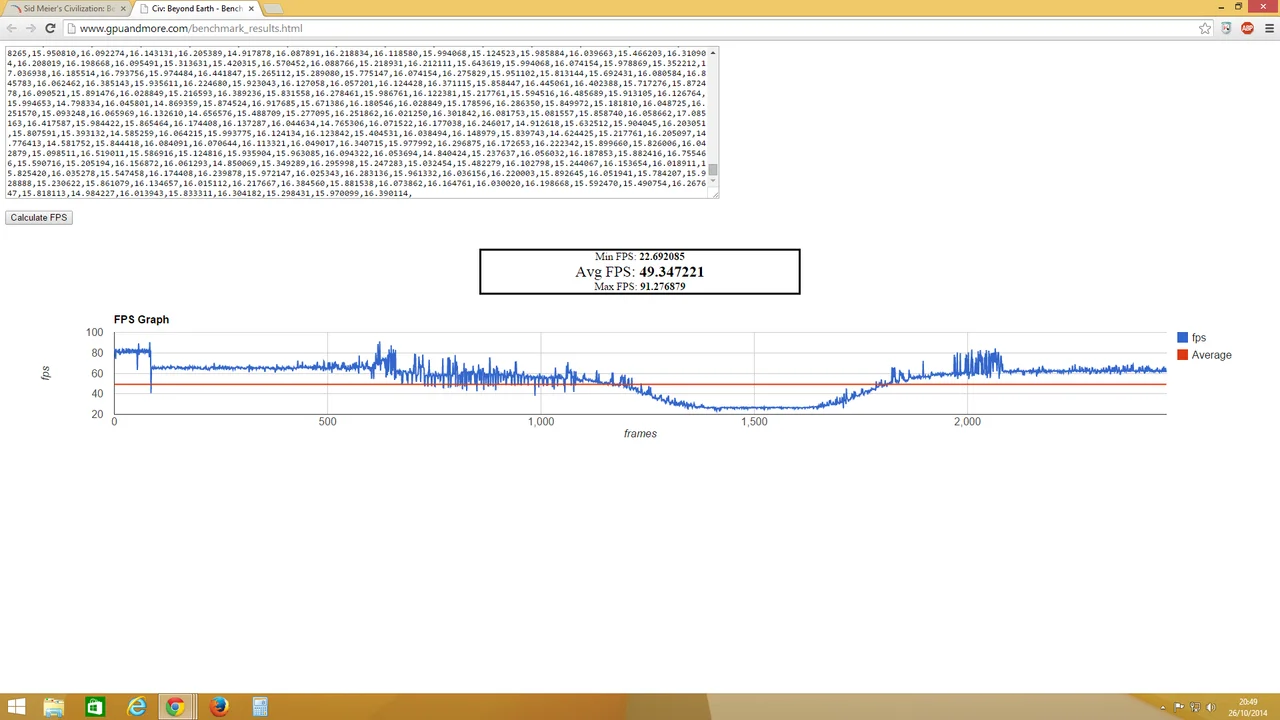Open the Adblock Plus extension
This screenshot has width=1280, height=720.
(1247, 28)
